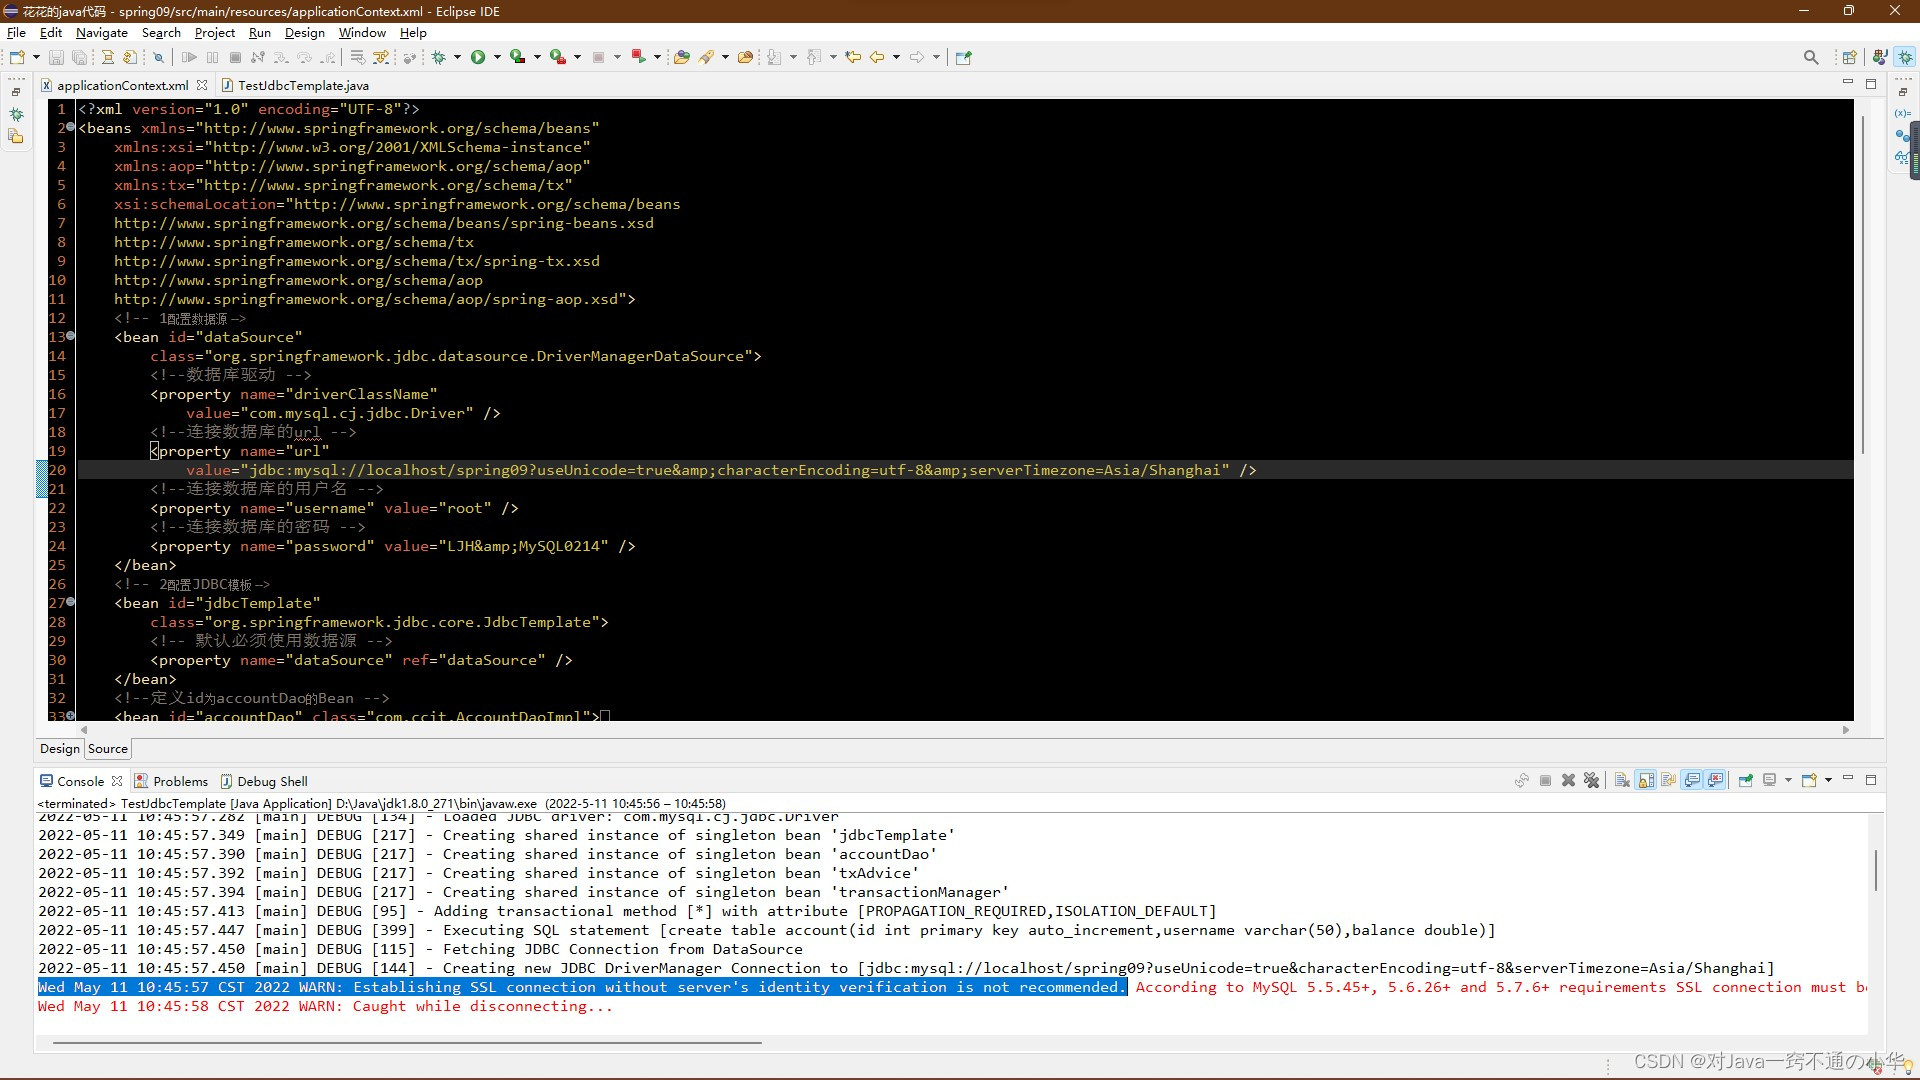Viewport: 1920px width, 1080px height.
Task: Expand the New wizard dropdown arrow
Action: [36, 57]
